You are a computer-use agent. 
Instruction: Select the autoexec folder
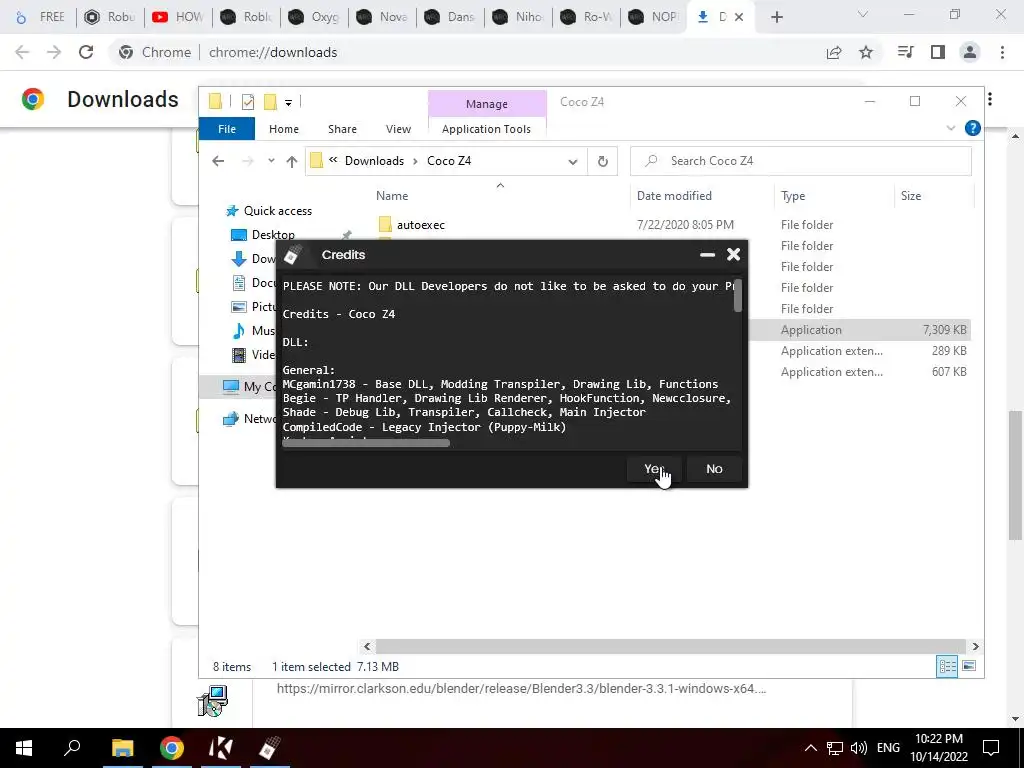coord(421,225)
